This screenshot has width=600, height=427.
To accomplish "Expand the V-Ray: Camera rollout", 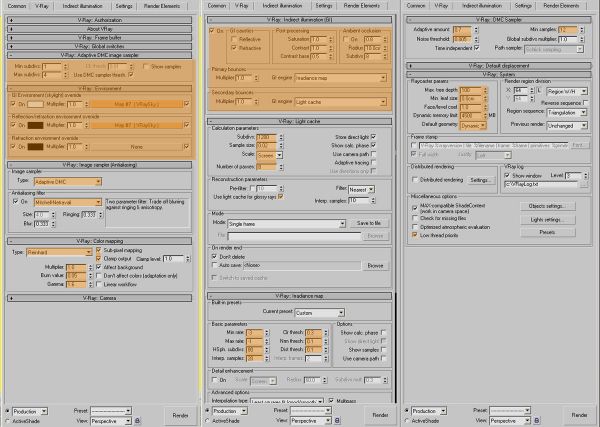I will coord(99,298).
